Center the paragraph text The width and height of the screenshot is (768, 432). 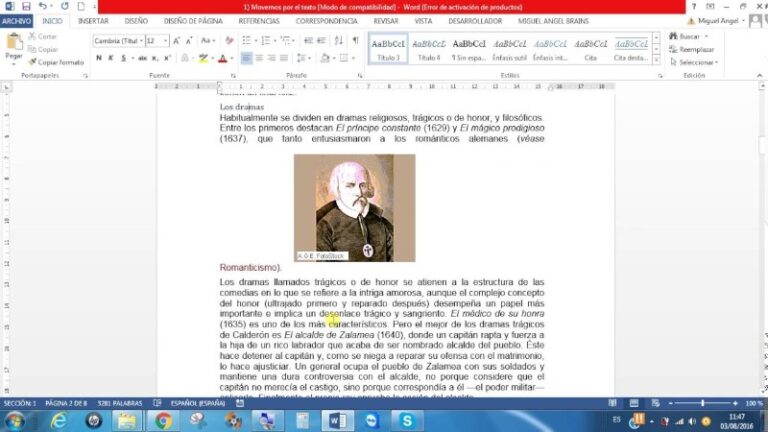click(259, 58)
